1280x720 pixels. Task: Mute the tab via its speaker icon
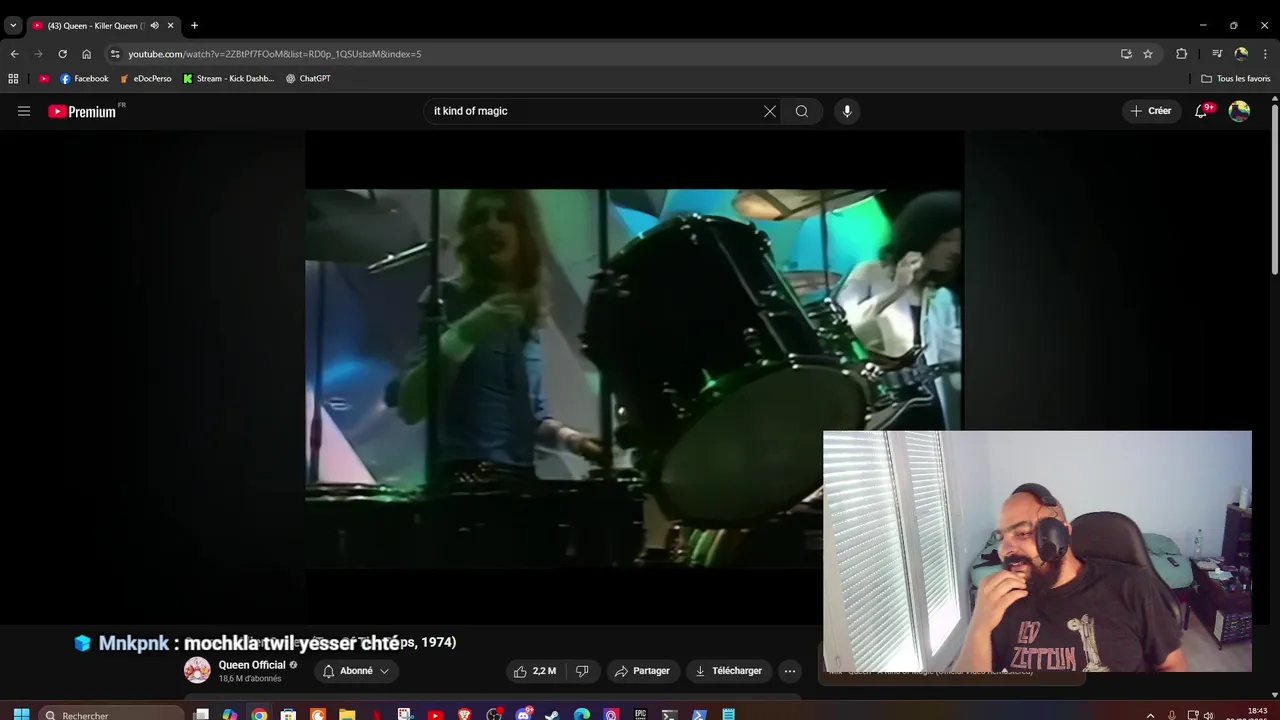tap(154, 25)
